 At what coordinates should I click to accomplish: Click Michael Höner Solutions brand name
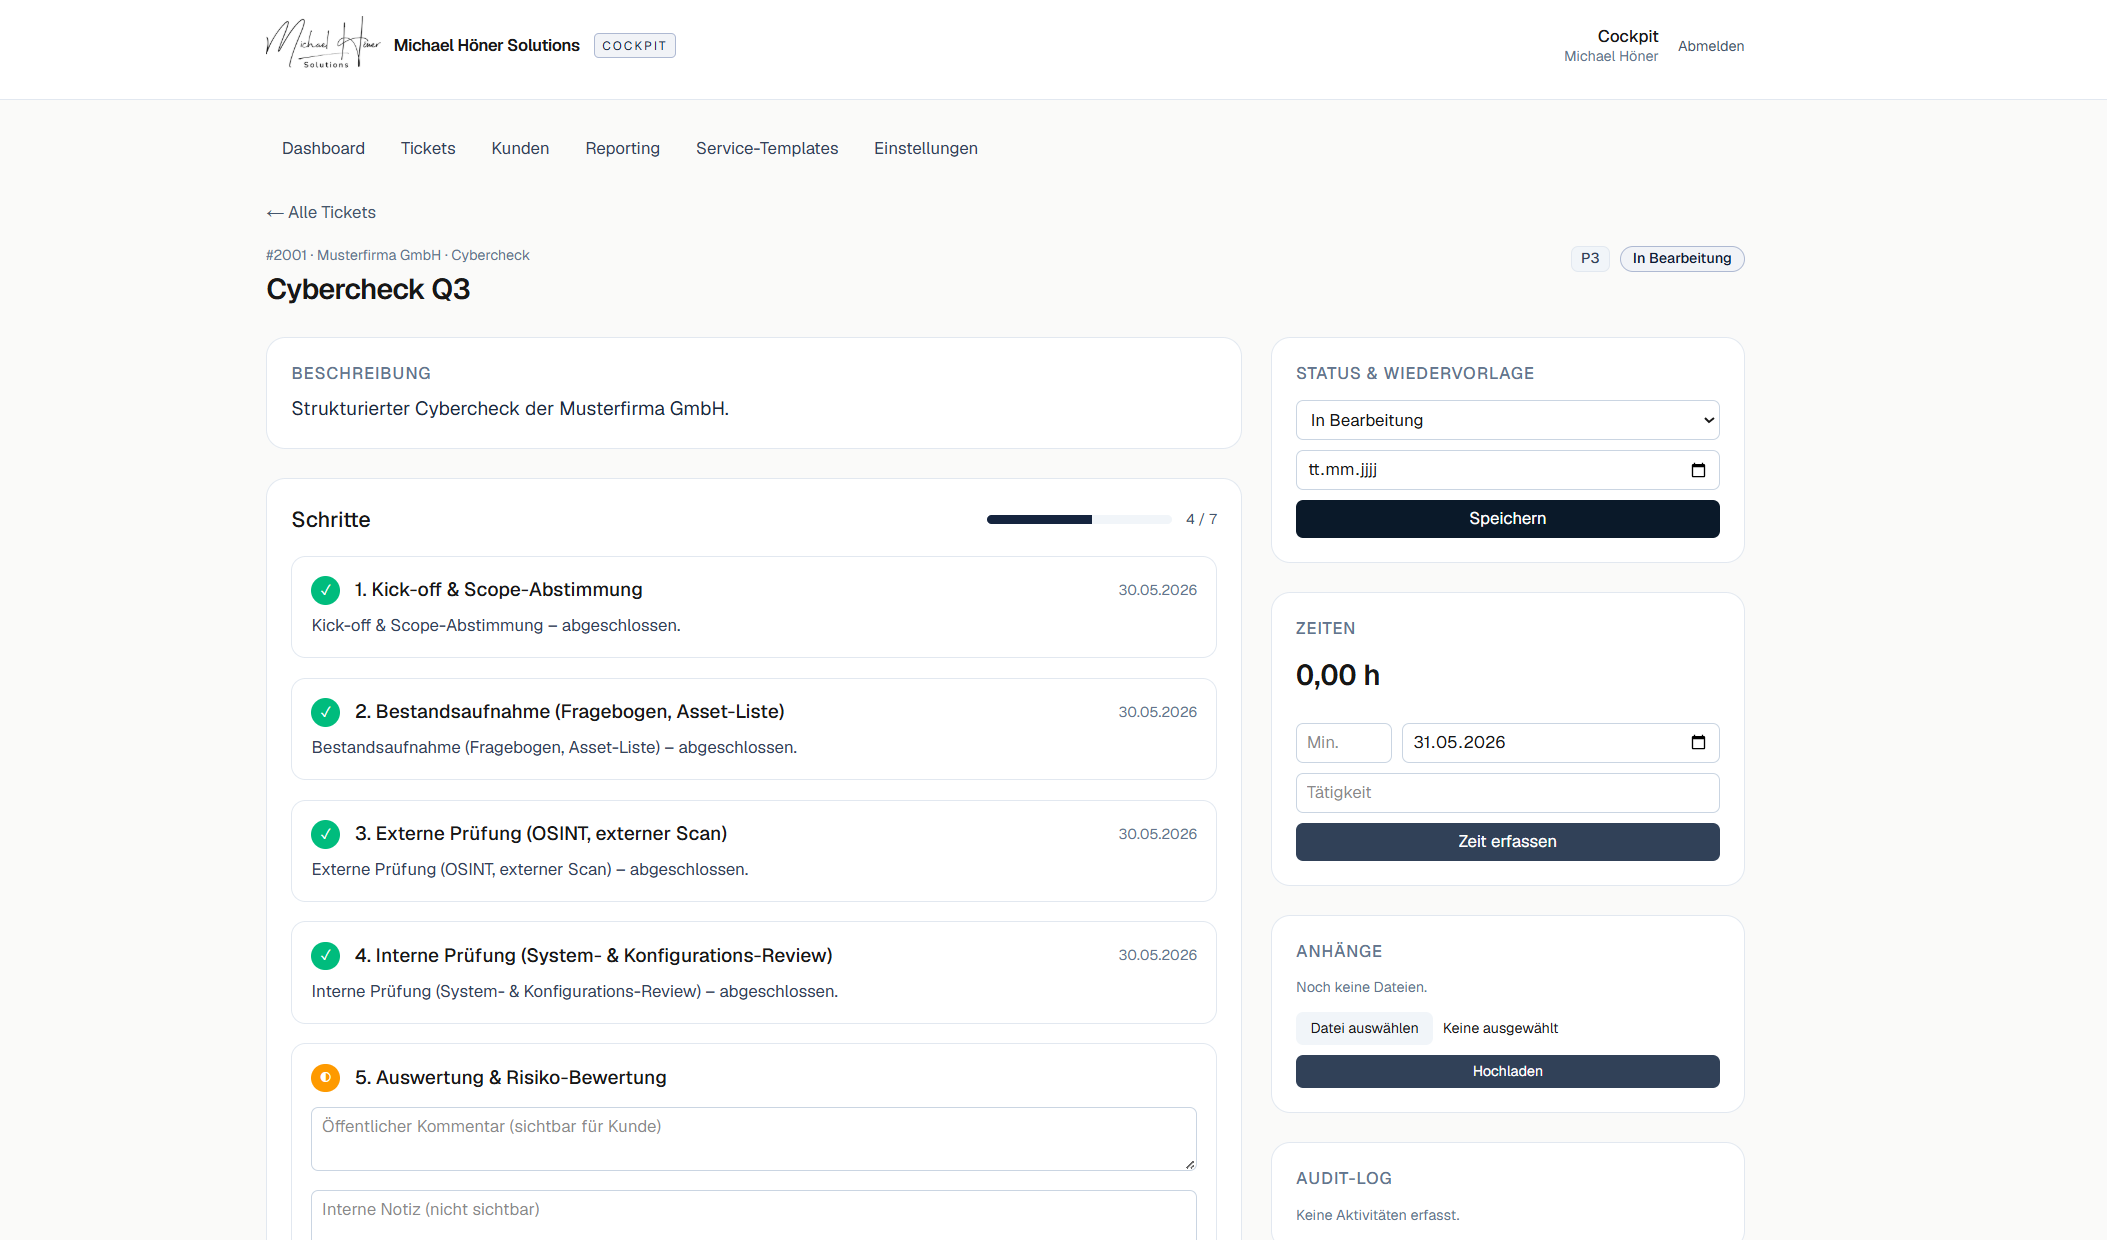pyautogui.click(x=487, y=45)
